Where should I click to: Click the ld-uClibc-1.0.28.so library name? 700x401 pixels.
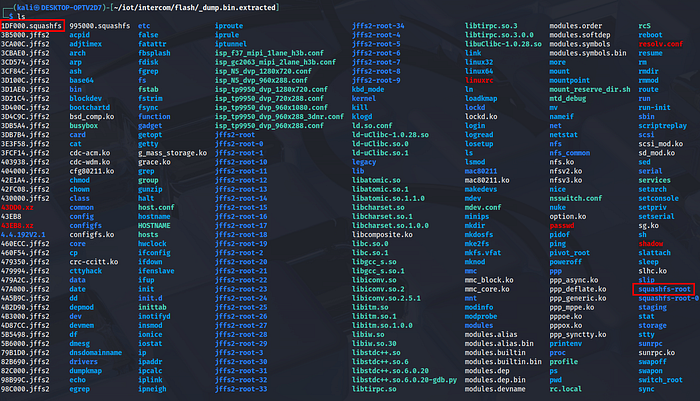(x=390, y=134)
